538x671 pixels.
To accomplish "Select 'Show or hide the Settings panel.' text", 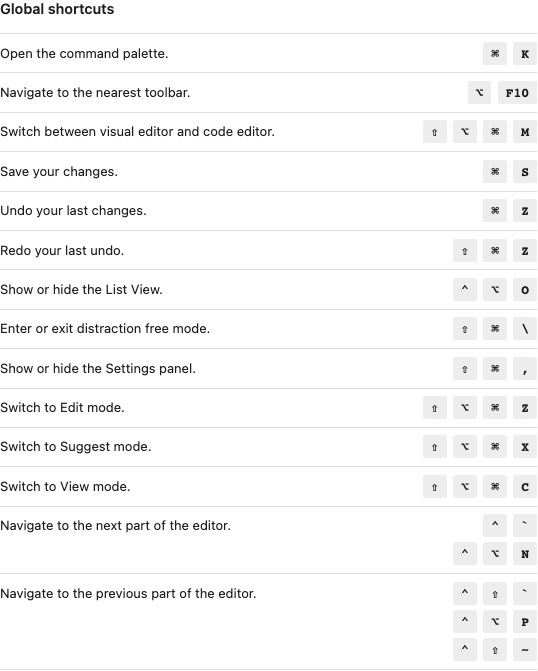I will click(x=98, y=368).
